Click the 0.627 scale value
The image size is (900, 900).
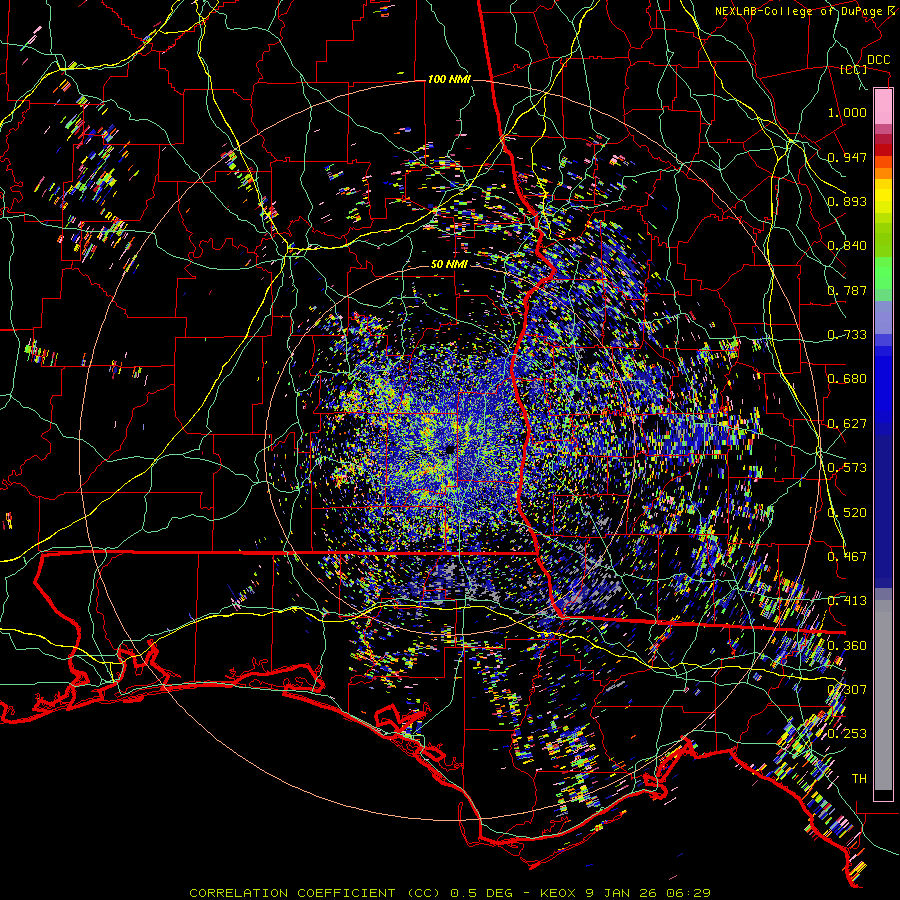[847, 424]
